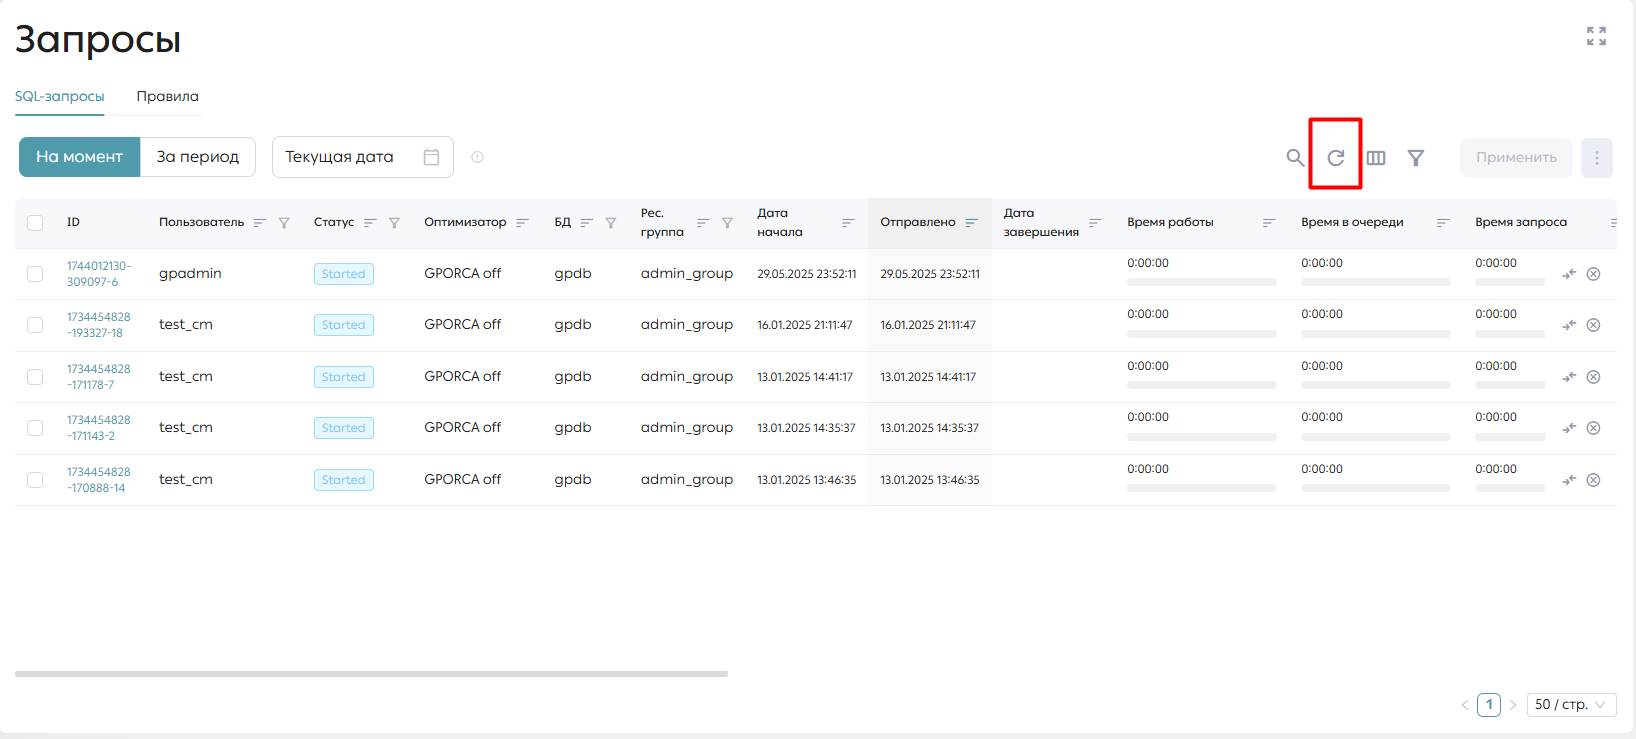Image resolution: width=1636 pixels, height=739 pixels.
Task: Select the За период mode
Action: click(x=198, y=157)
